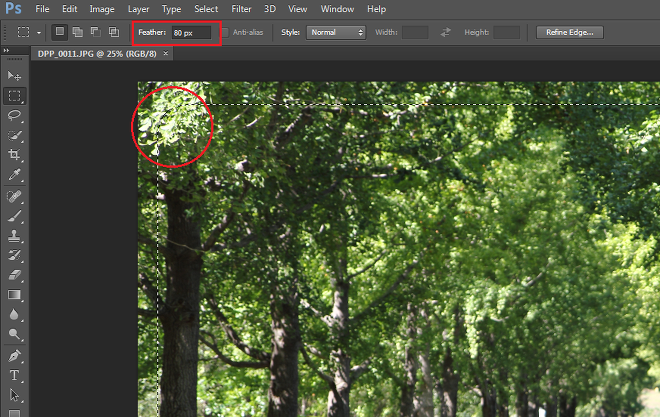Expand the toolbox panel double arrows
The image size is (660, 417).
(x=6, y=50)
